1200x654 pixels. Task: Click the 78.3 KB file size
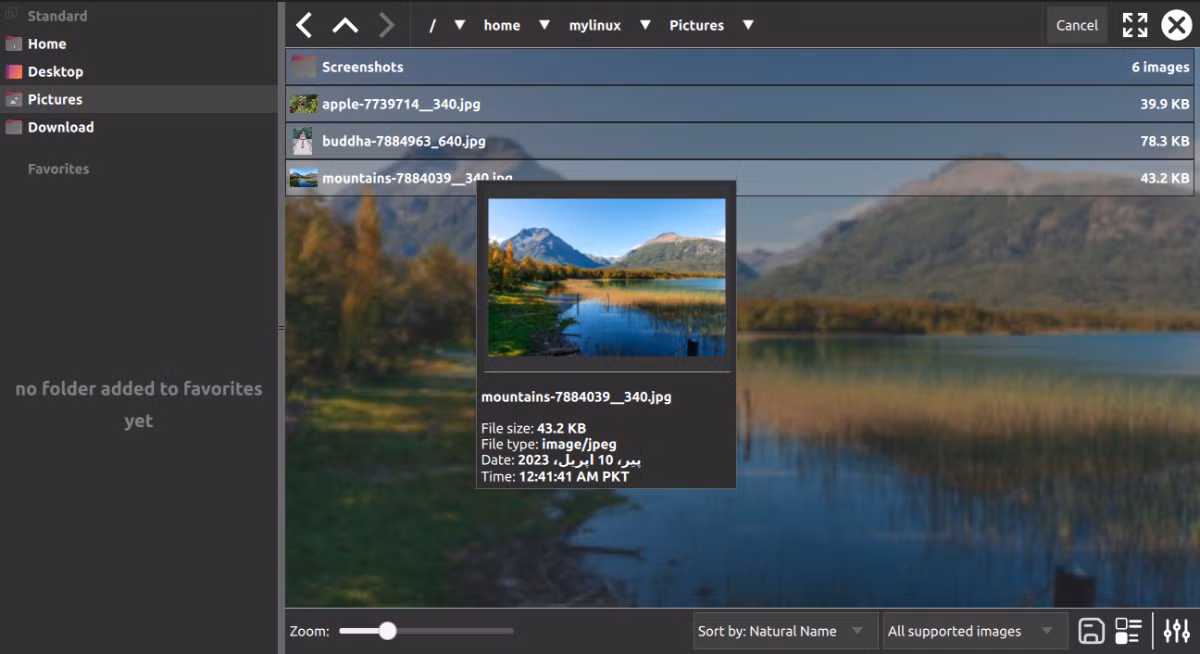pyautogui.click(x=1164, y=141)
